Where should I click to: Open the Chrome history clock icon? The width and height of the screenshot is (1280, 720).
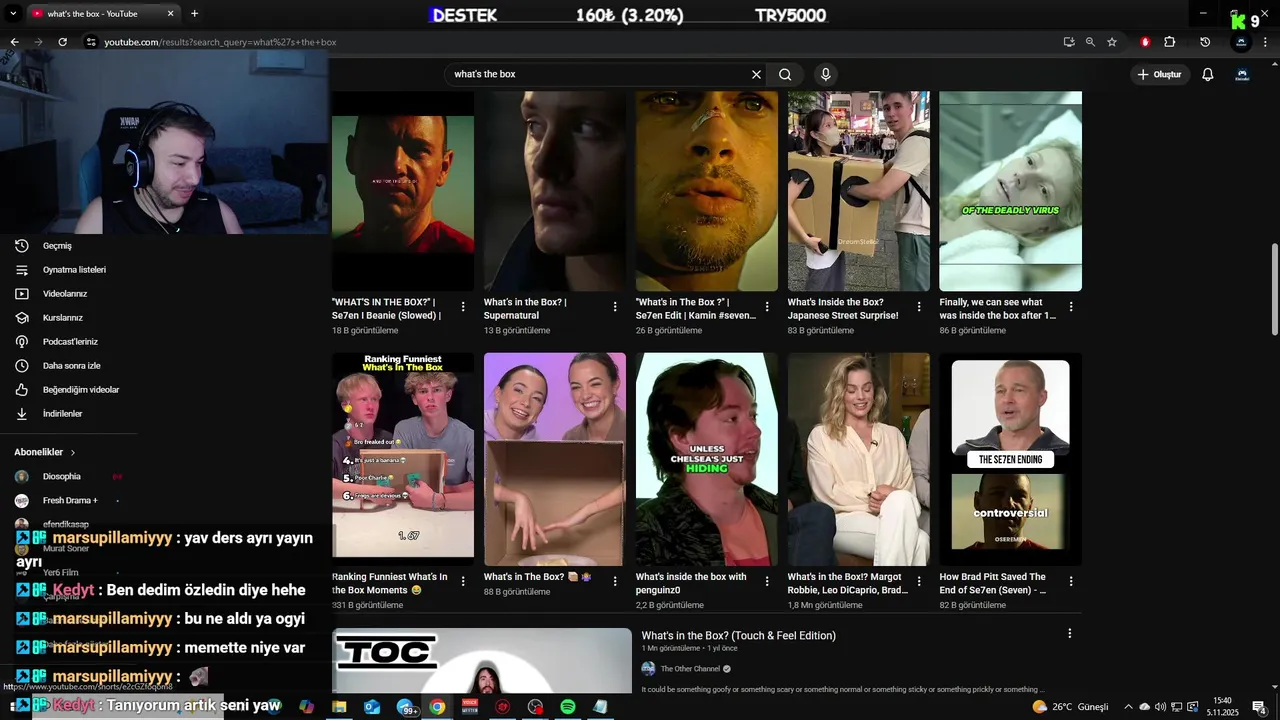pos(1205,42)
